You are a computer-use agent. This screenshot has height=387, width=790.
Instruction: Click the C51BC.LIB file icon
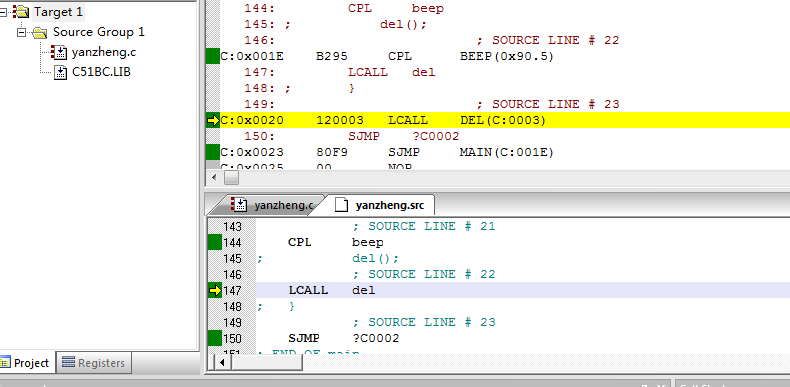pos(60,72)
